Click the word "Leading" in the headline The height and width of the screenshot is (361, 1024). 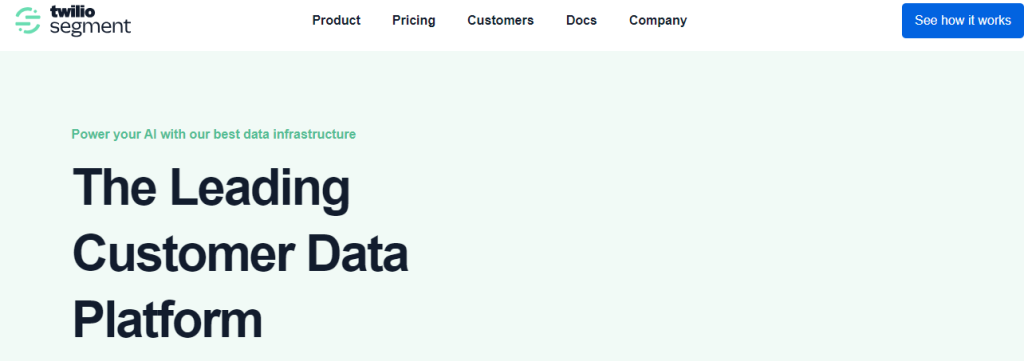(x=260, y=190)
